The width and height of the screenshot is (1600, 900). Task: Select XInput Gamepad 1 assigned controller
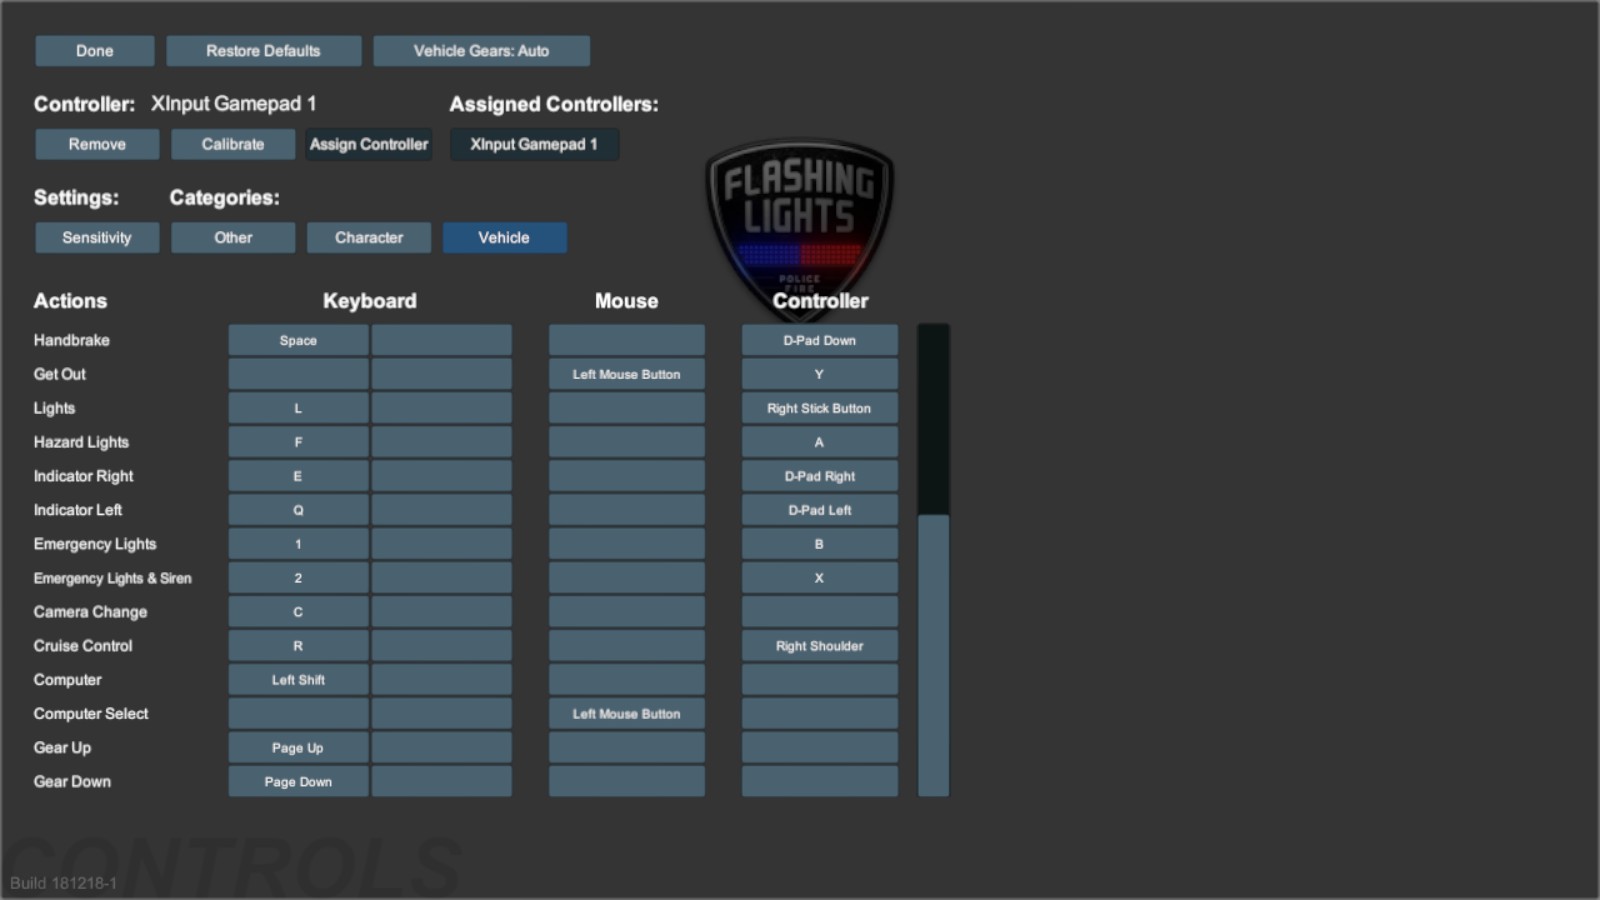click(x=534, y=144)
